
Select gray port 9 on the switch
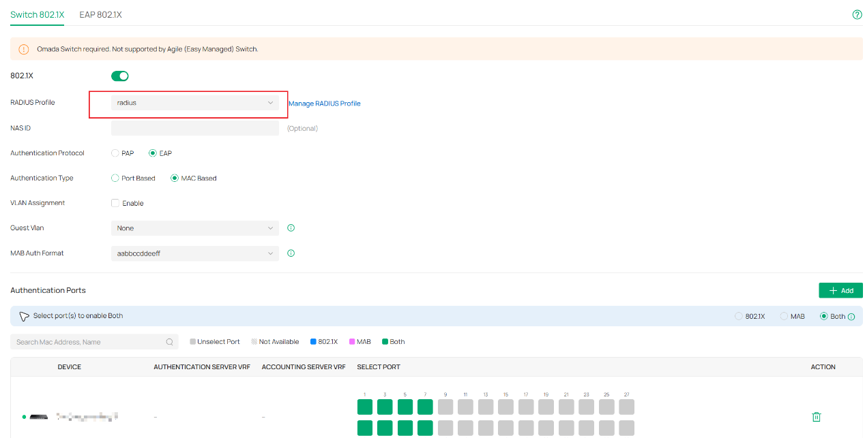[445, 407]
